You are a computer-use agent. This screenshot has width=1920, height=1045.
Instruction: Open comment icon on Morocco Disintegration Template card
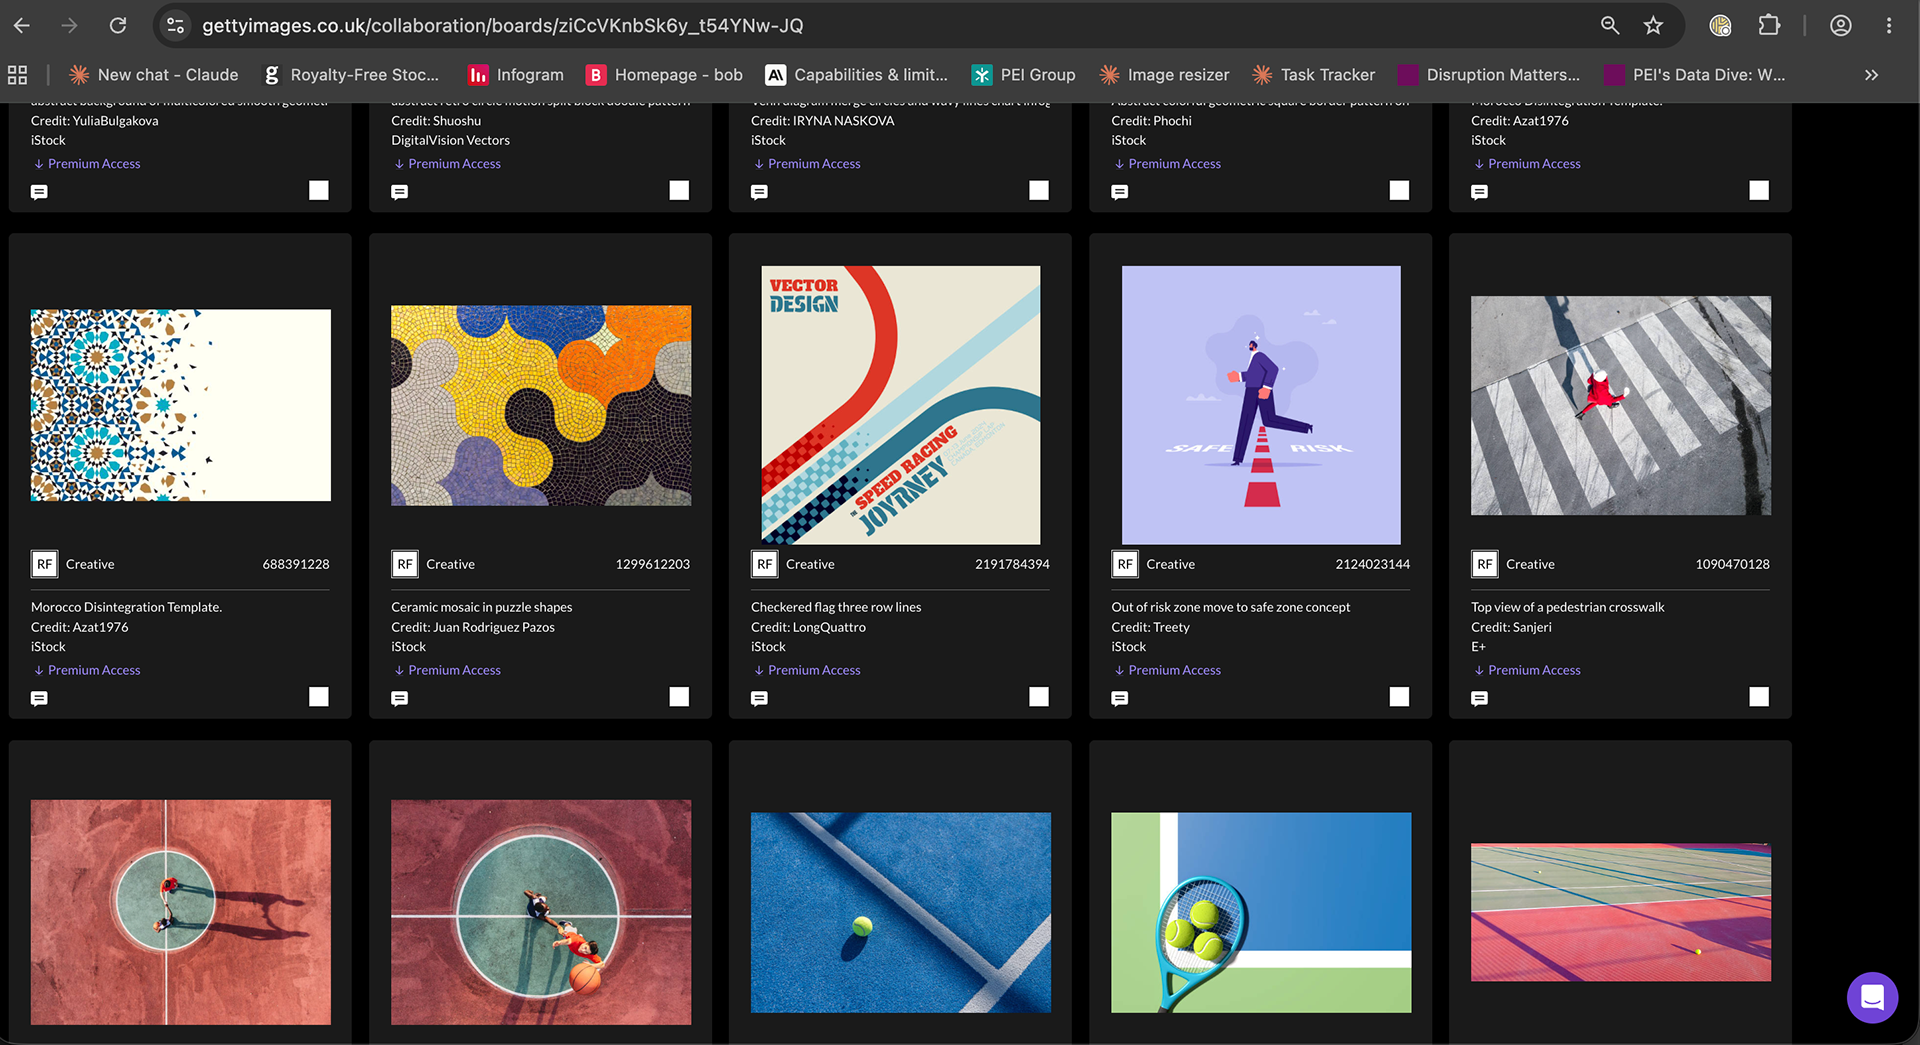click(x=39, y=698)
